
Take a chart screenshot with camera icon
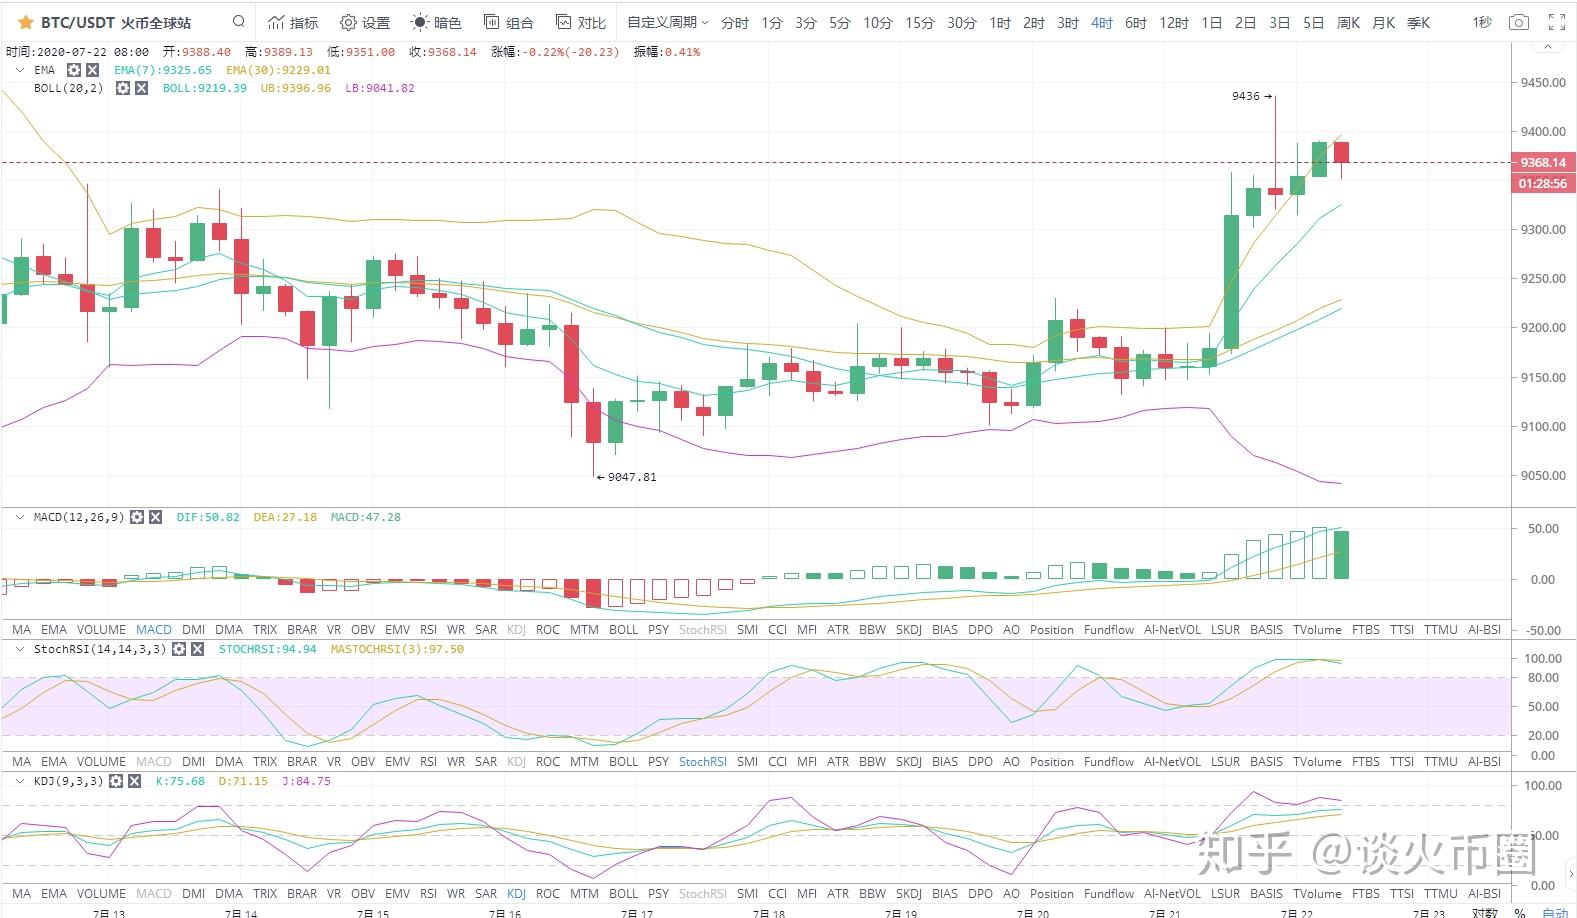(x=1518, y=22)
